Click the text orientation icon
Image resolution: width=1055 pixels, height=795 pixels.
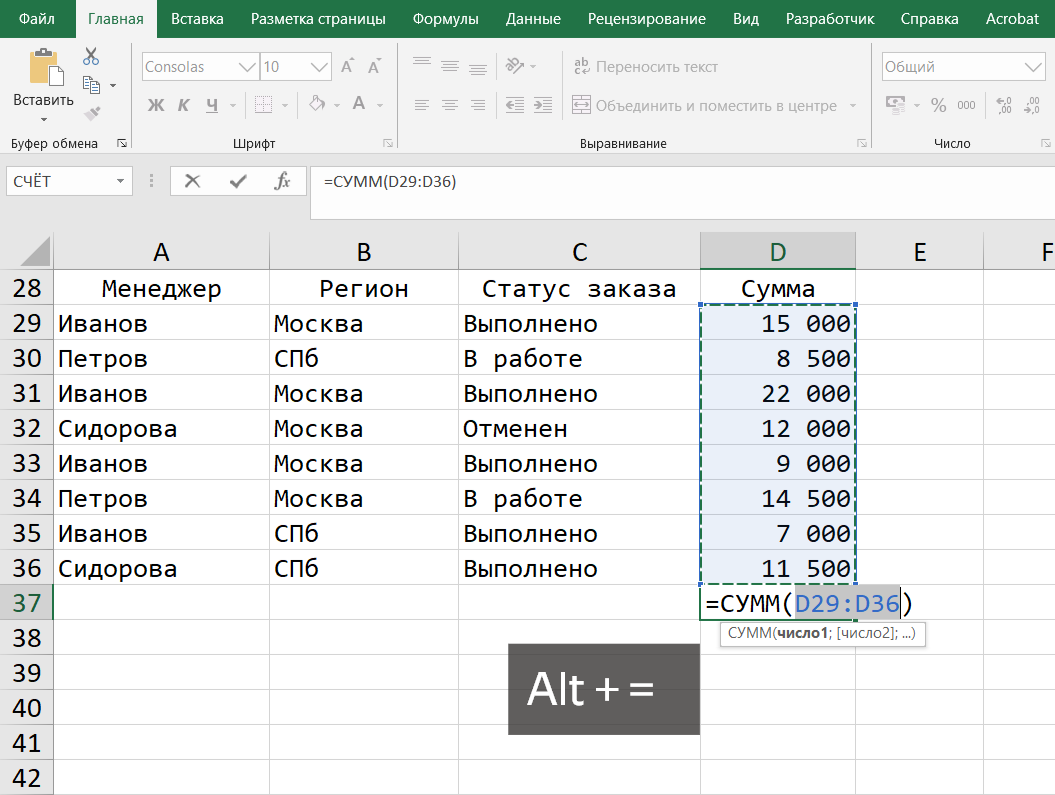pyautogui.click(x=515, y=65)
